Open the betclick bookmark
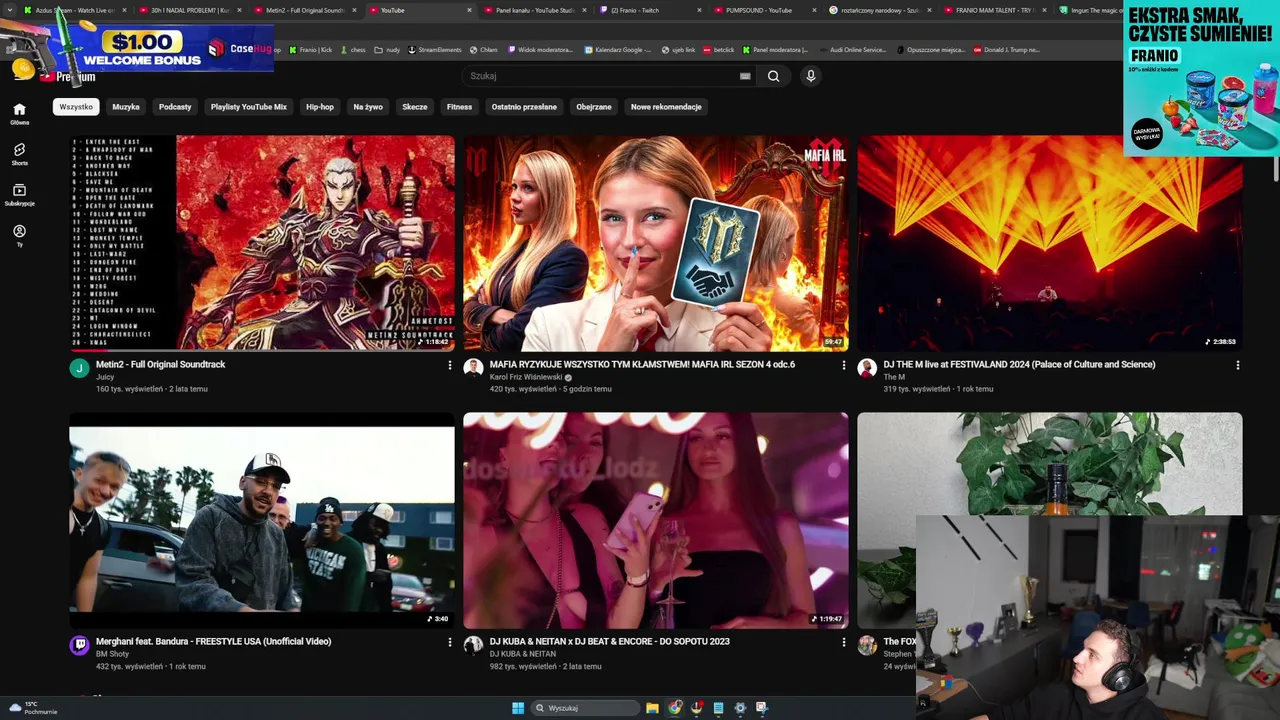Viewport: 1280px width, 720px height. [x=719, y=49]
